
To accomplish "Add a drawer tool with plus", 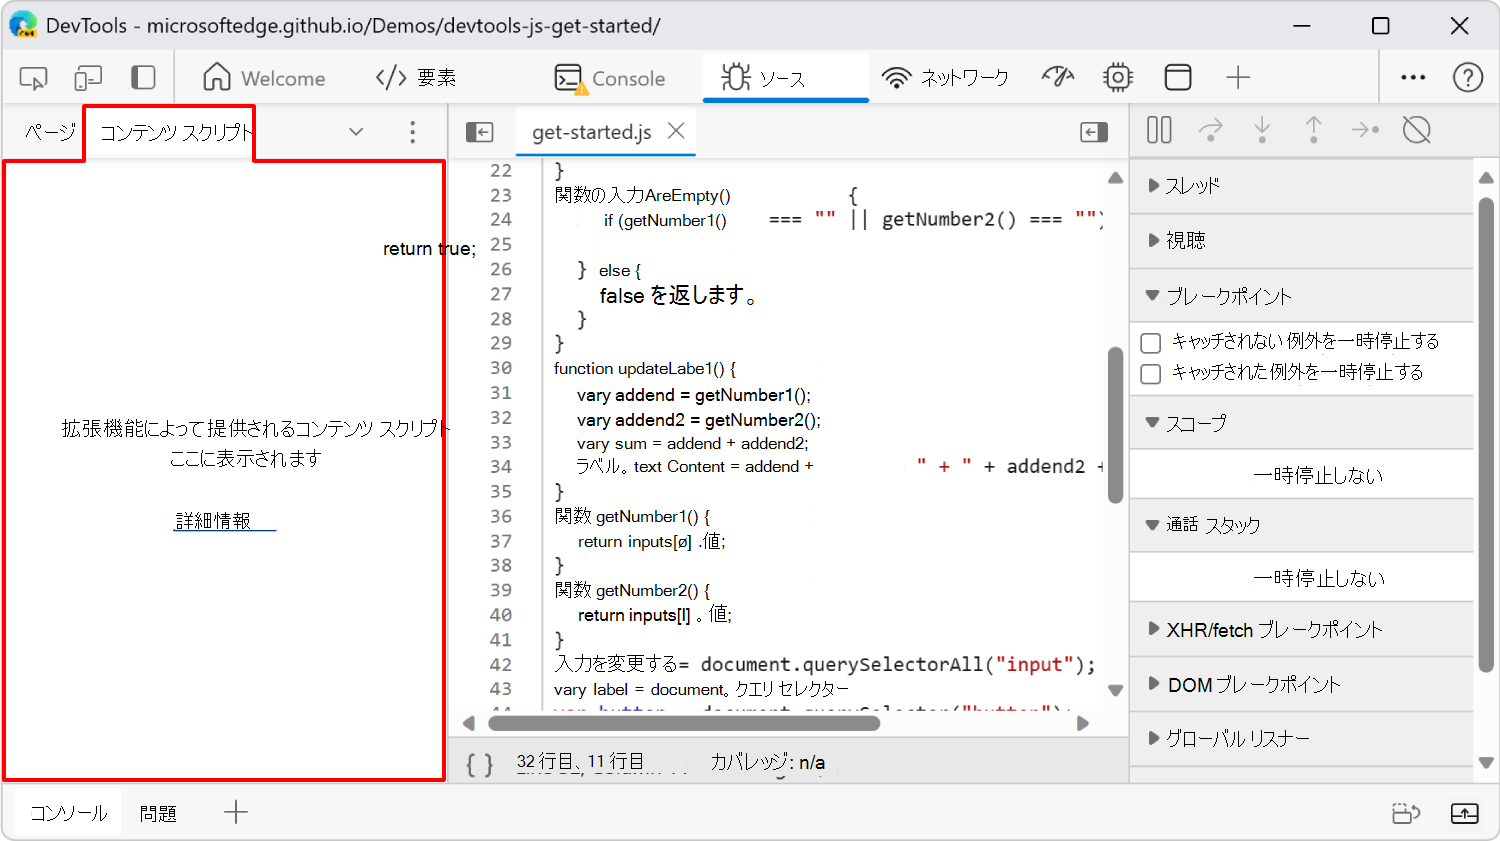I will (x=236, y=812).
